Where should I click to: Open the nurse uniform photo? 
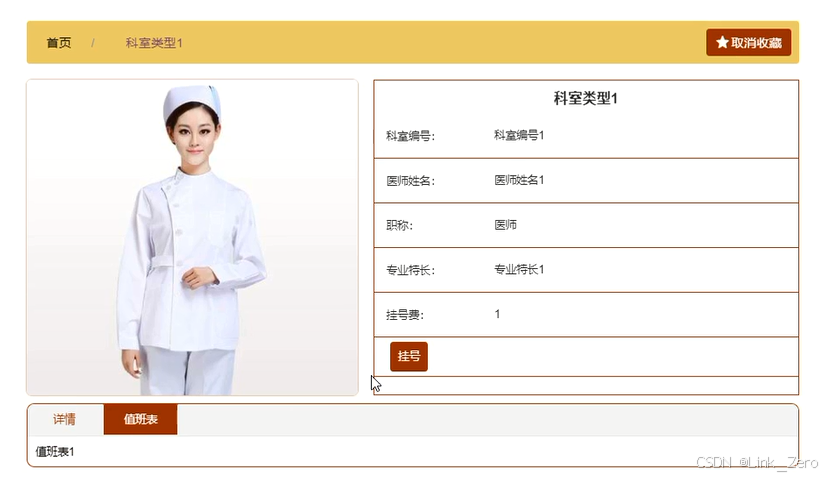192,237
